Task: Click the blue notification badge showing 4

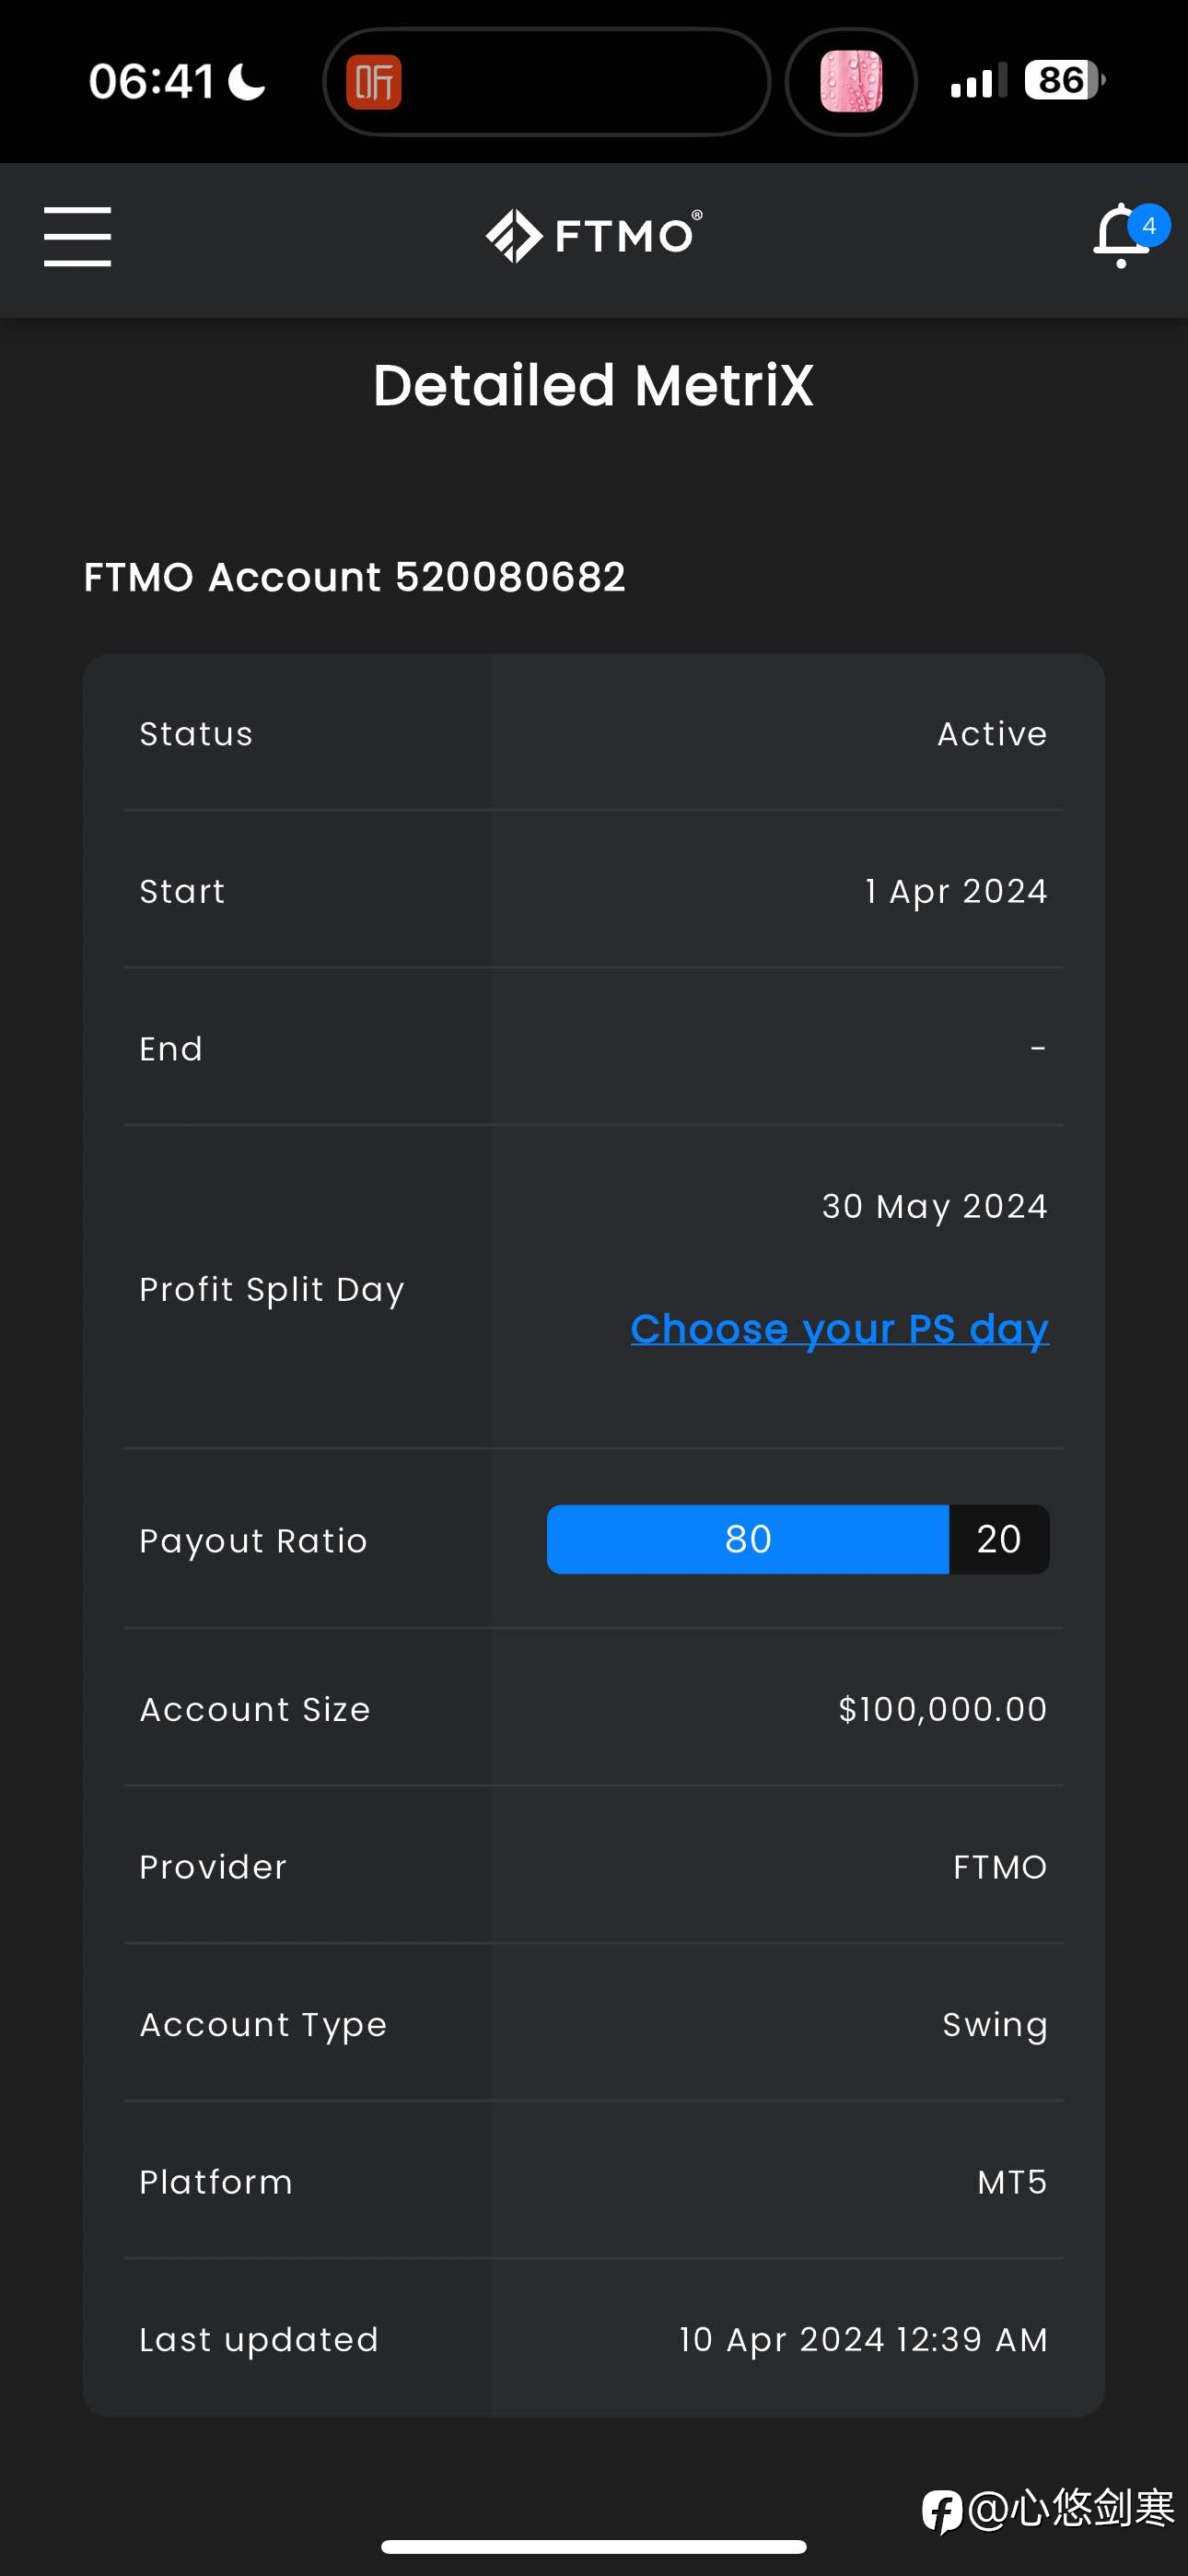Action: pyautogui.click(x=1149, y=226)
